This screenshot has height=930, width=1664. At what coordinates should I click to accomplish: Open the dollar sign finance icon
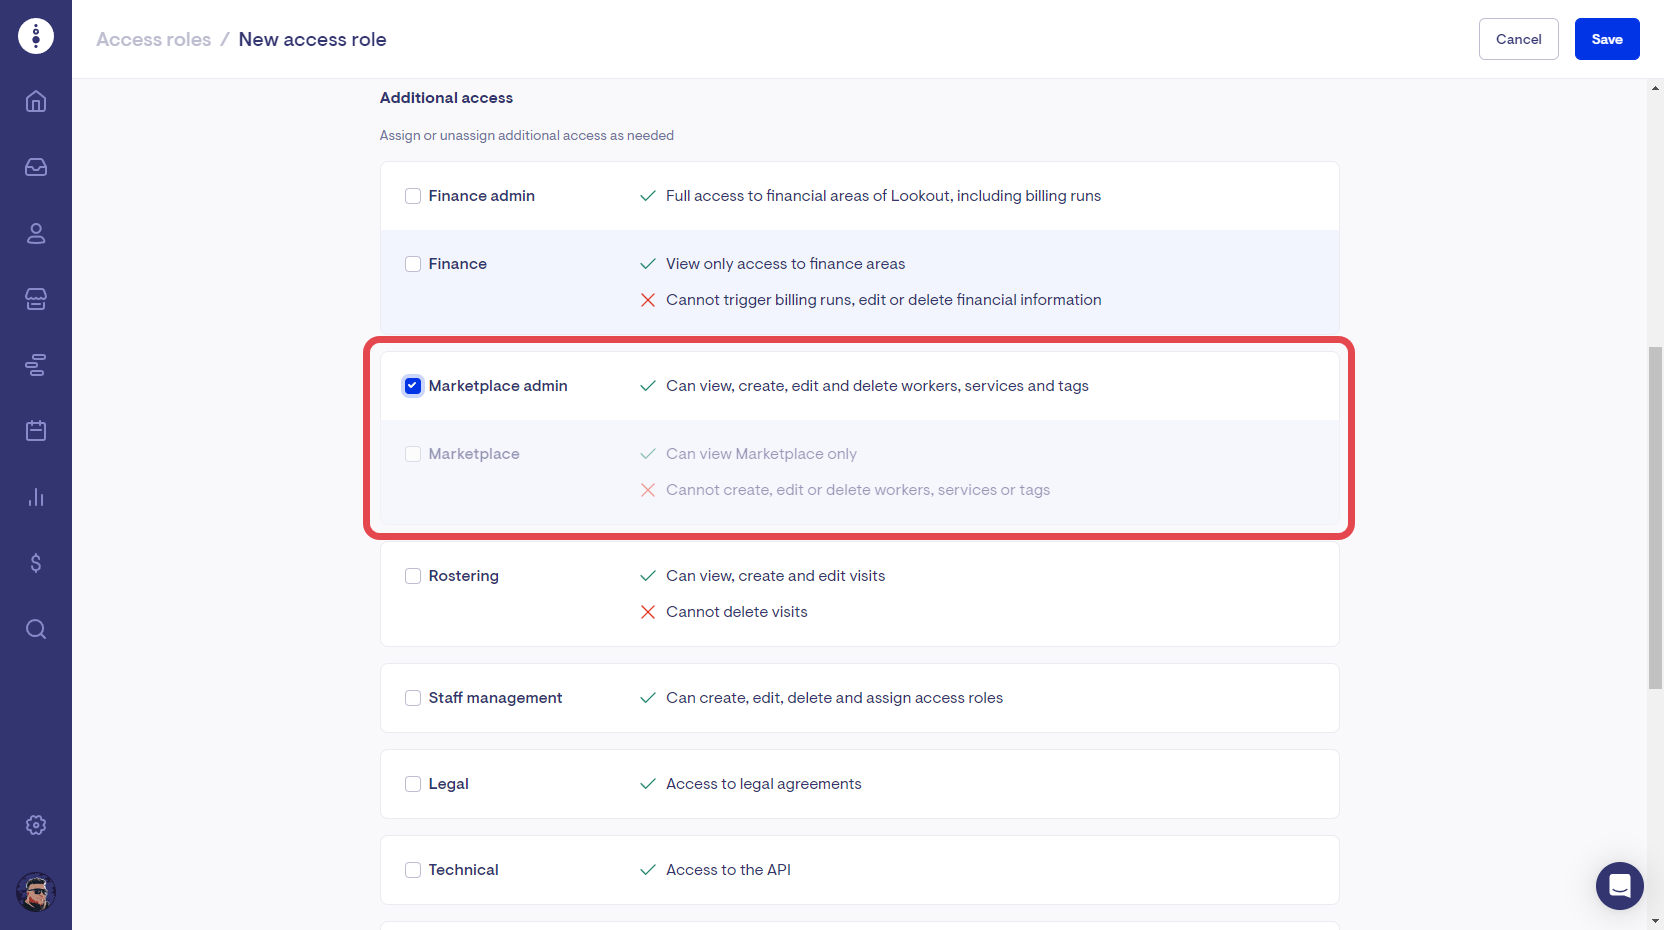tap(36, 563)
